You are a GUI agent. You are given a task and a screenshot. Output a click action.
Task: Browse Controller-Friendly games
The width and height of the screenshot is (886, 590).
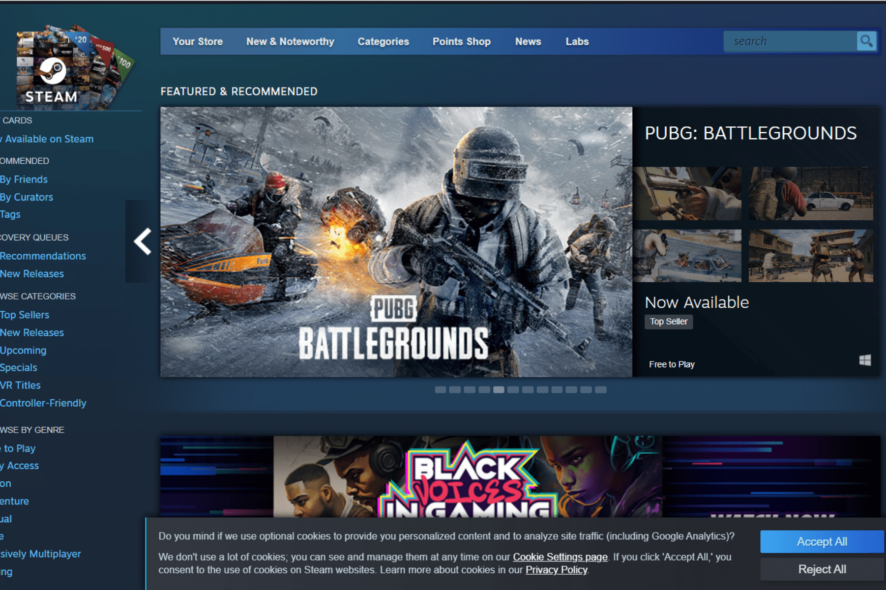pyautogui.click(x=43, y=403)
